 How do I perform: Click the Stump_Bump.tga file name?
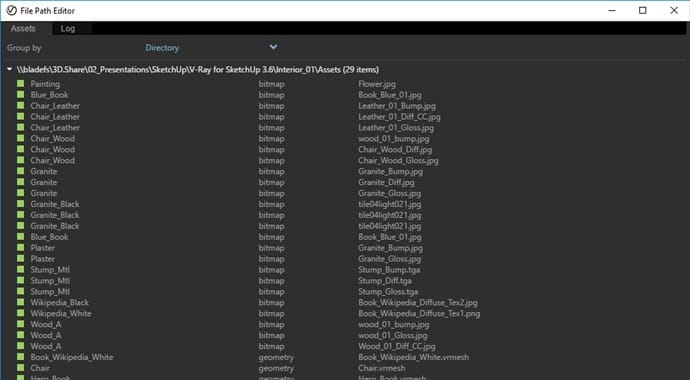[x=389, y=270]
